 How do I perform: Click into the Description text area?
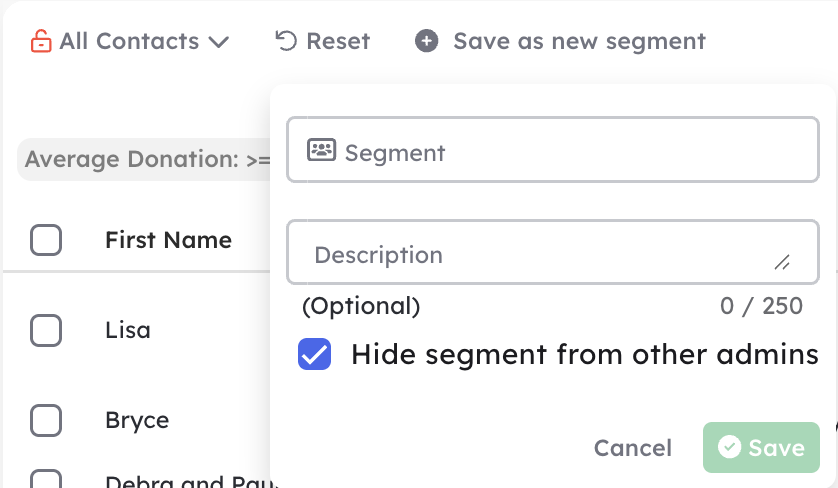point(553,252)
